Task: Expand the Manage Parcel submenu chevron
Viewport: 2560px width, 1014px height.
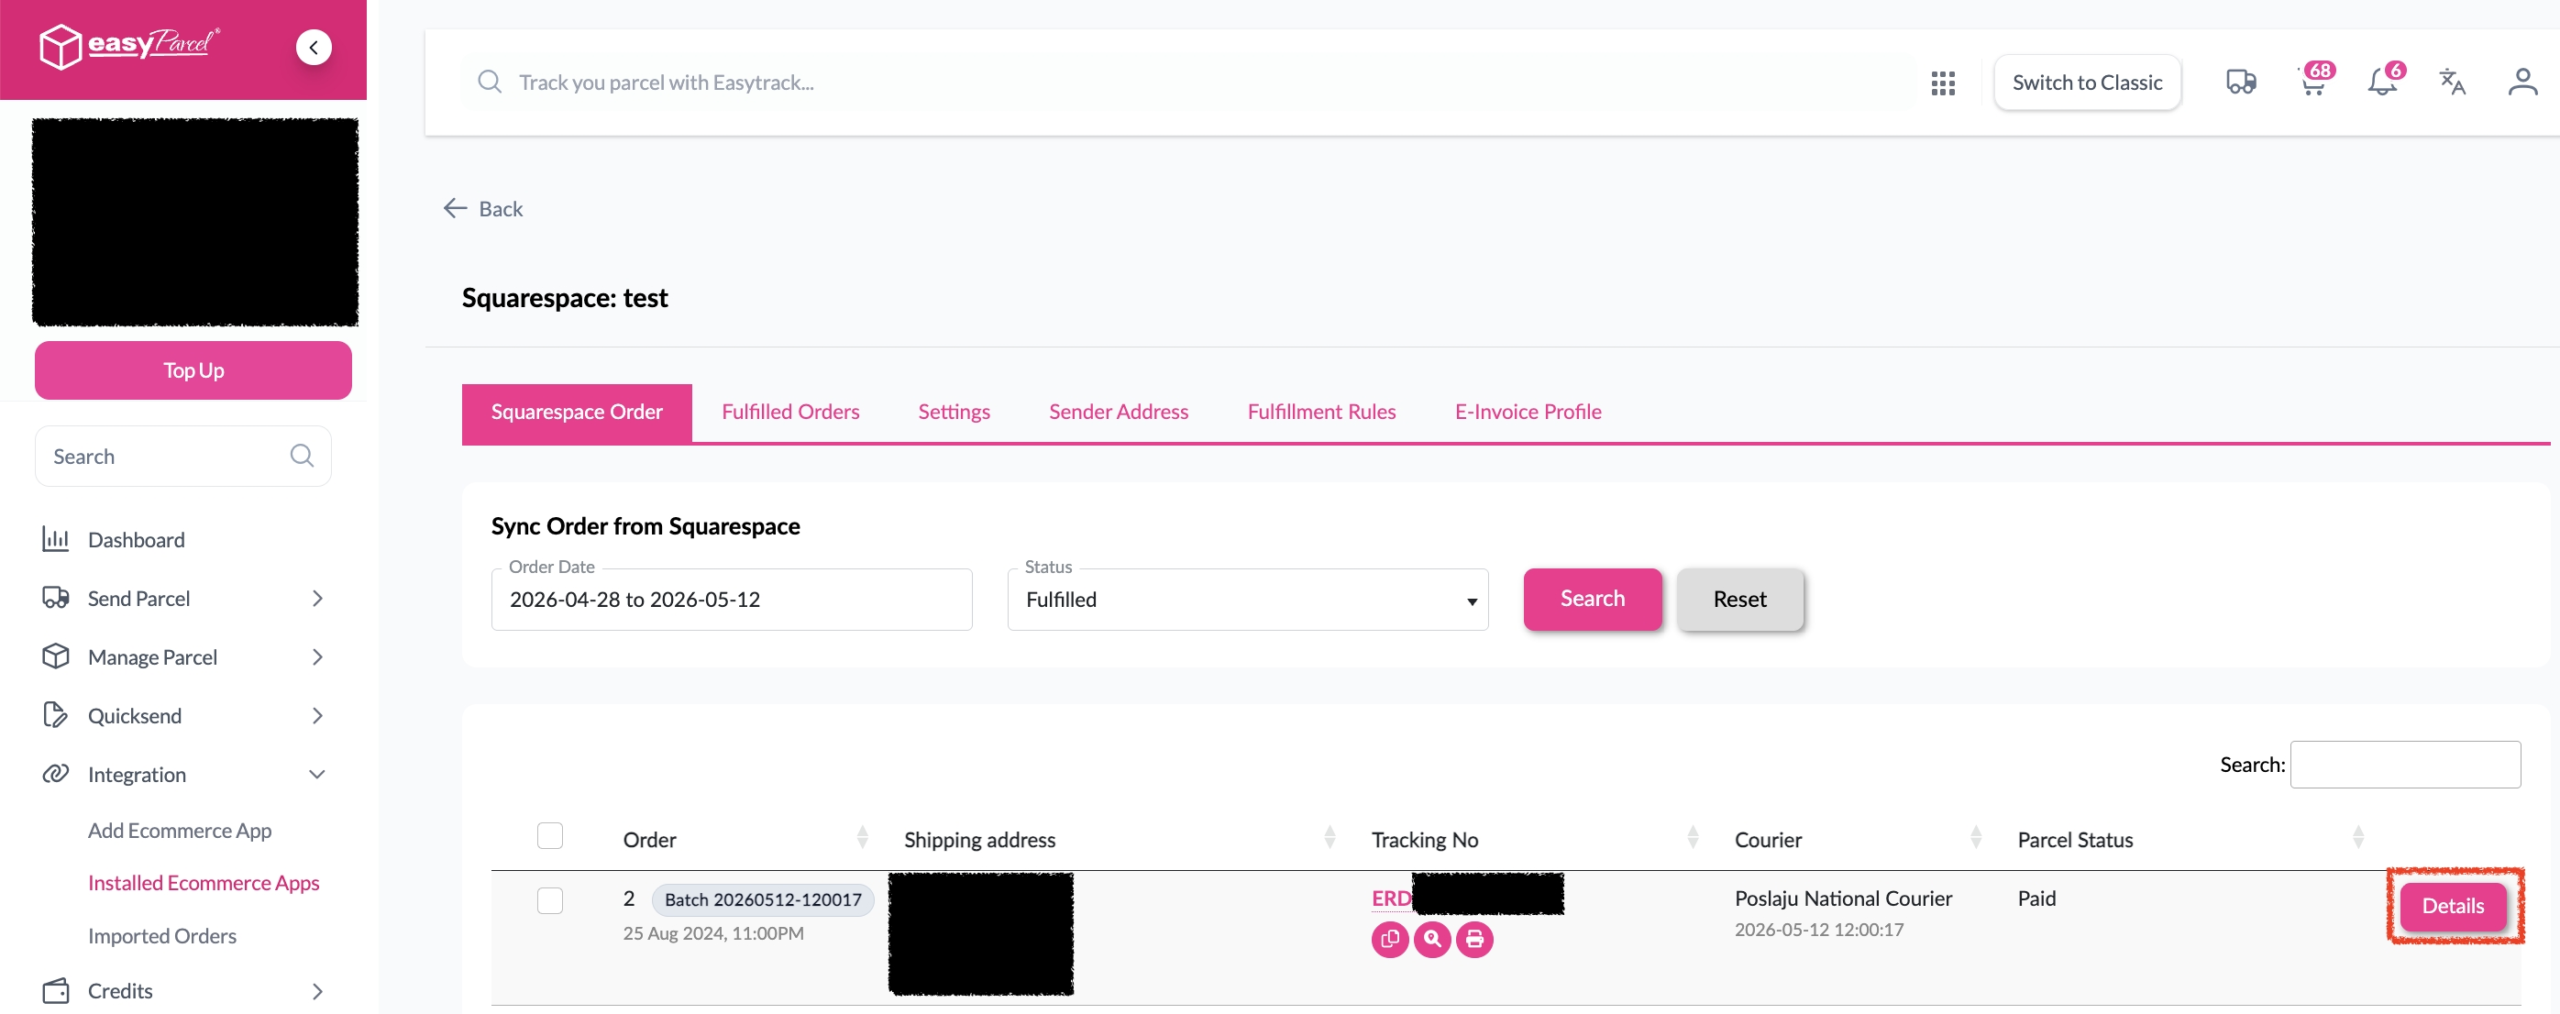Action: pos(317,657)
